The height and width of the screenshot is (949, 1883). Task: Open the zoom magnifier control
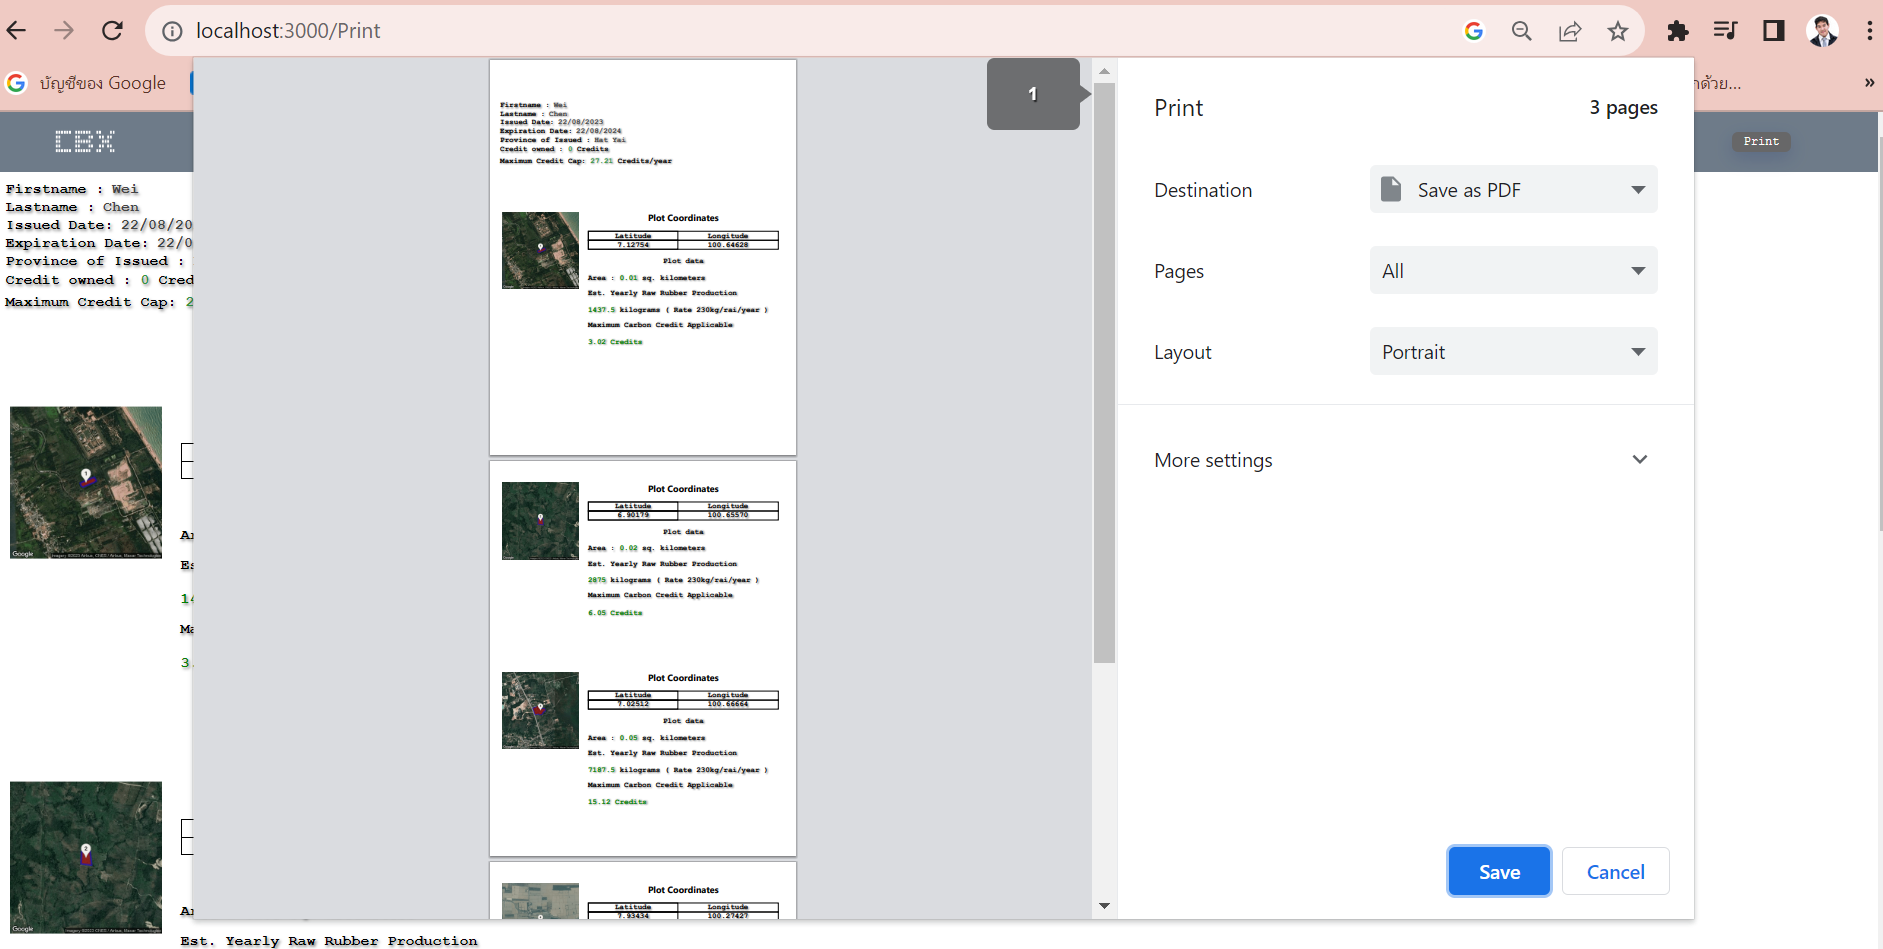1522,31
